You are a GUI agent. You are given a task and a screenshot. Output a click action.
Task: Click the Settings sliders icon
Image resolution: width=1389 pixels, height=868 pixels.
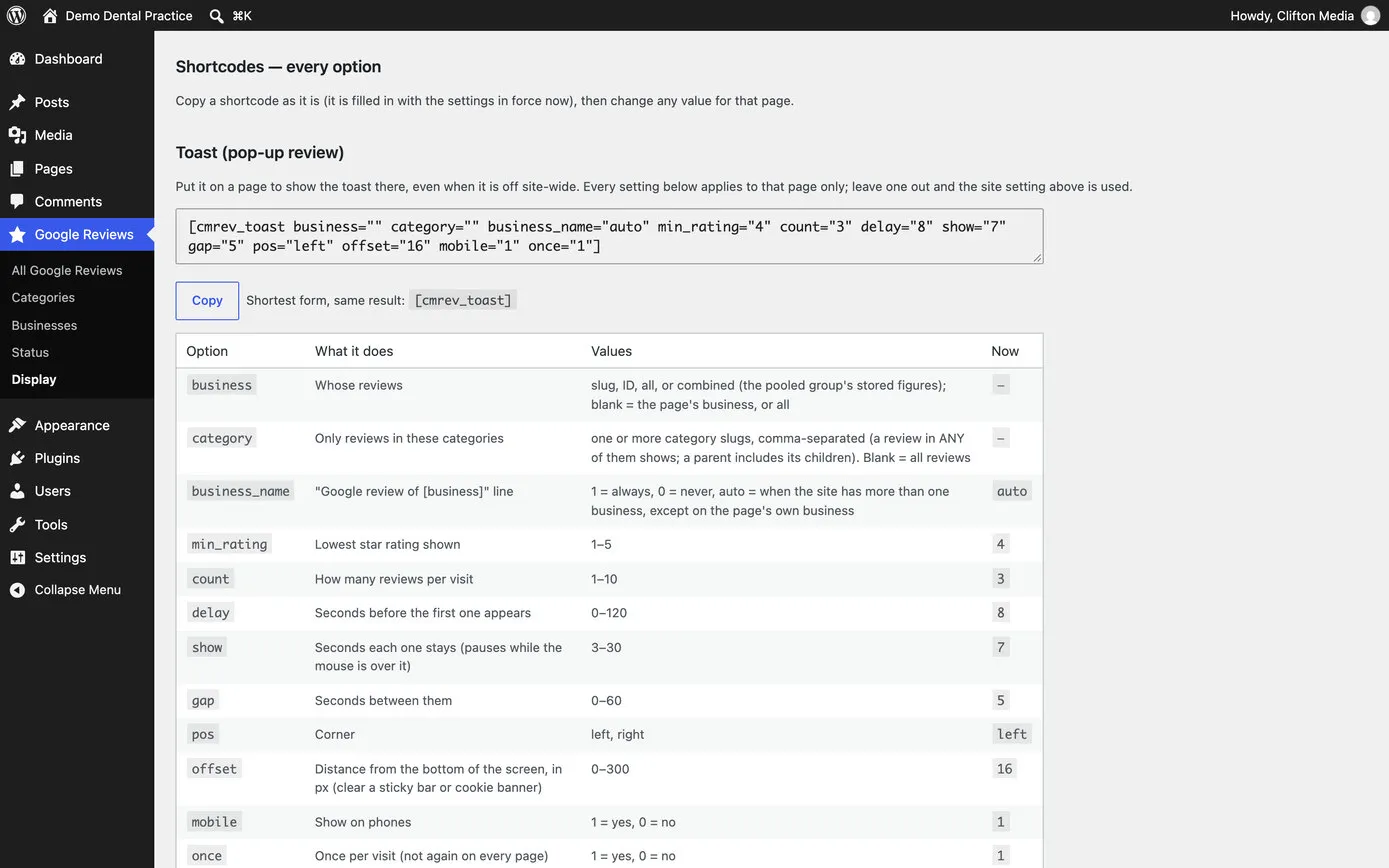pos(17,558)
